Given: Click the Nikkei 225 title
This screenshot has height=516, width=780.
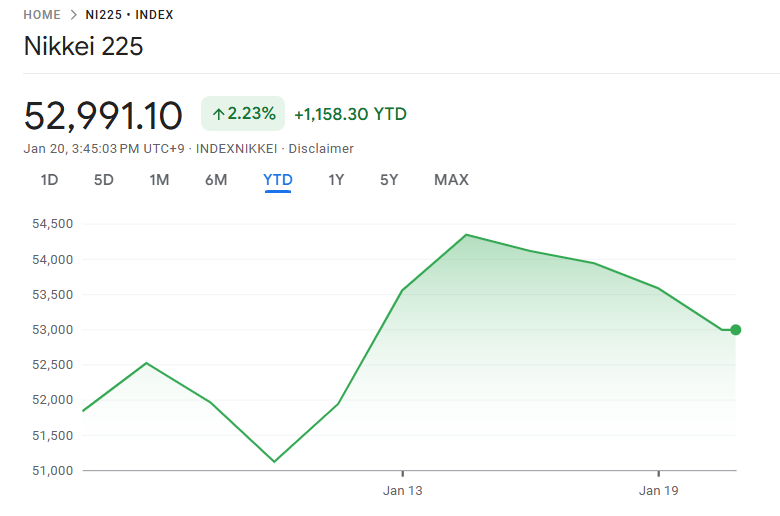Looking at the screenshot, I should point(84,46).
